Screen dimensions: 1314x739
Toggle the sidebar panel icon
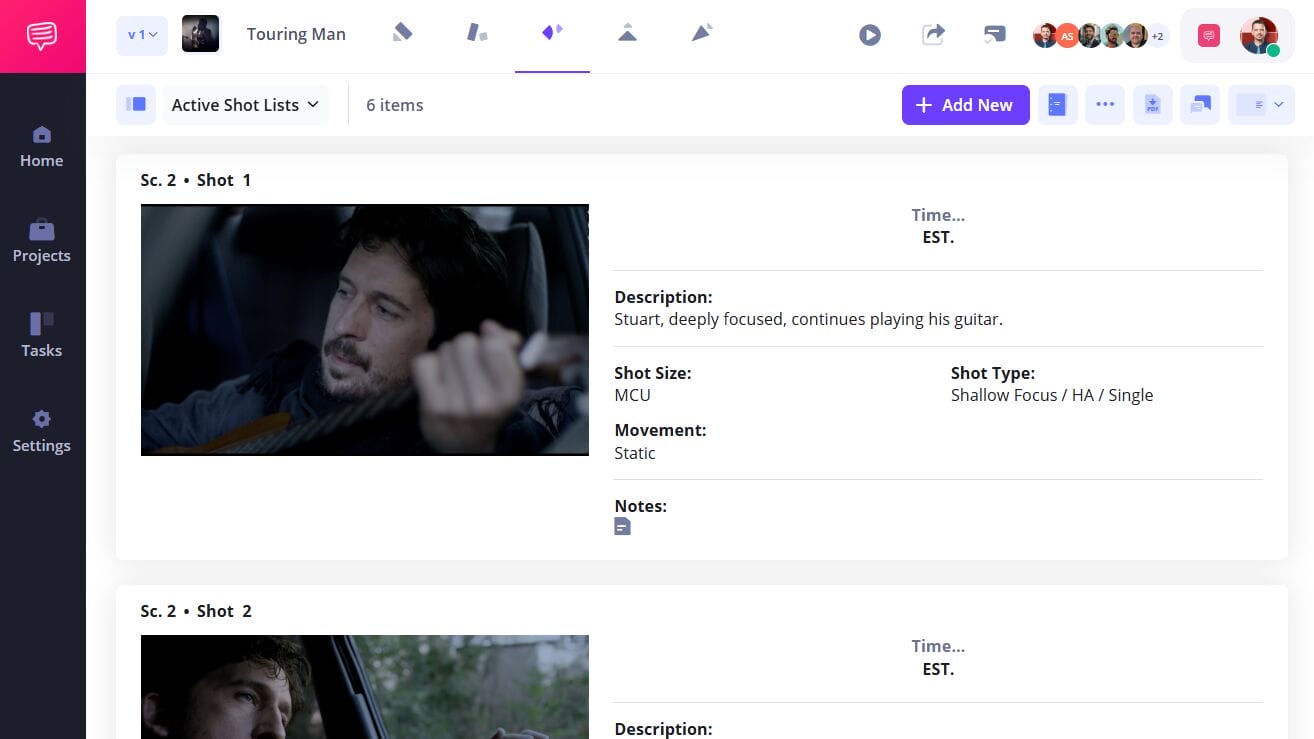pyautogui.click(x=136, y=105)
